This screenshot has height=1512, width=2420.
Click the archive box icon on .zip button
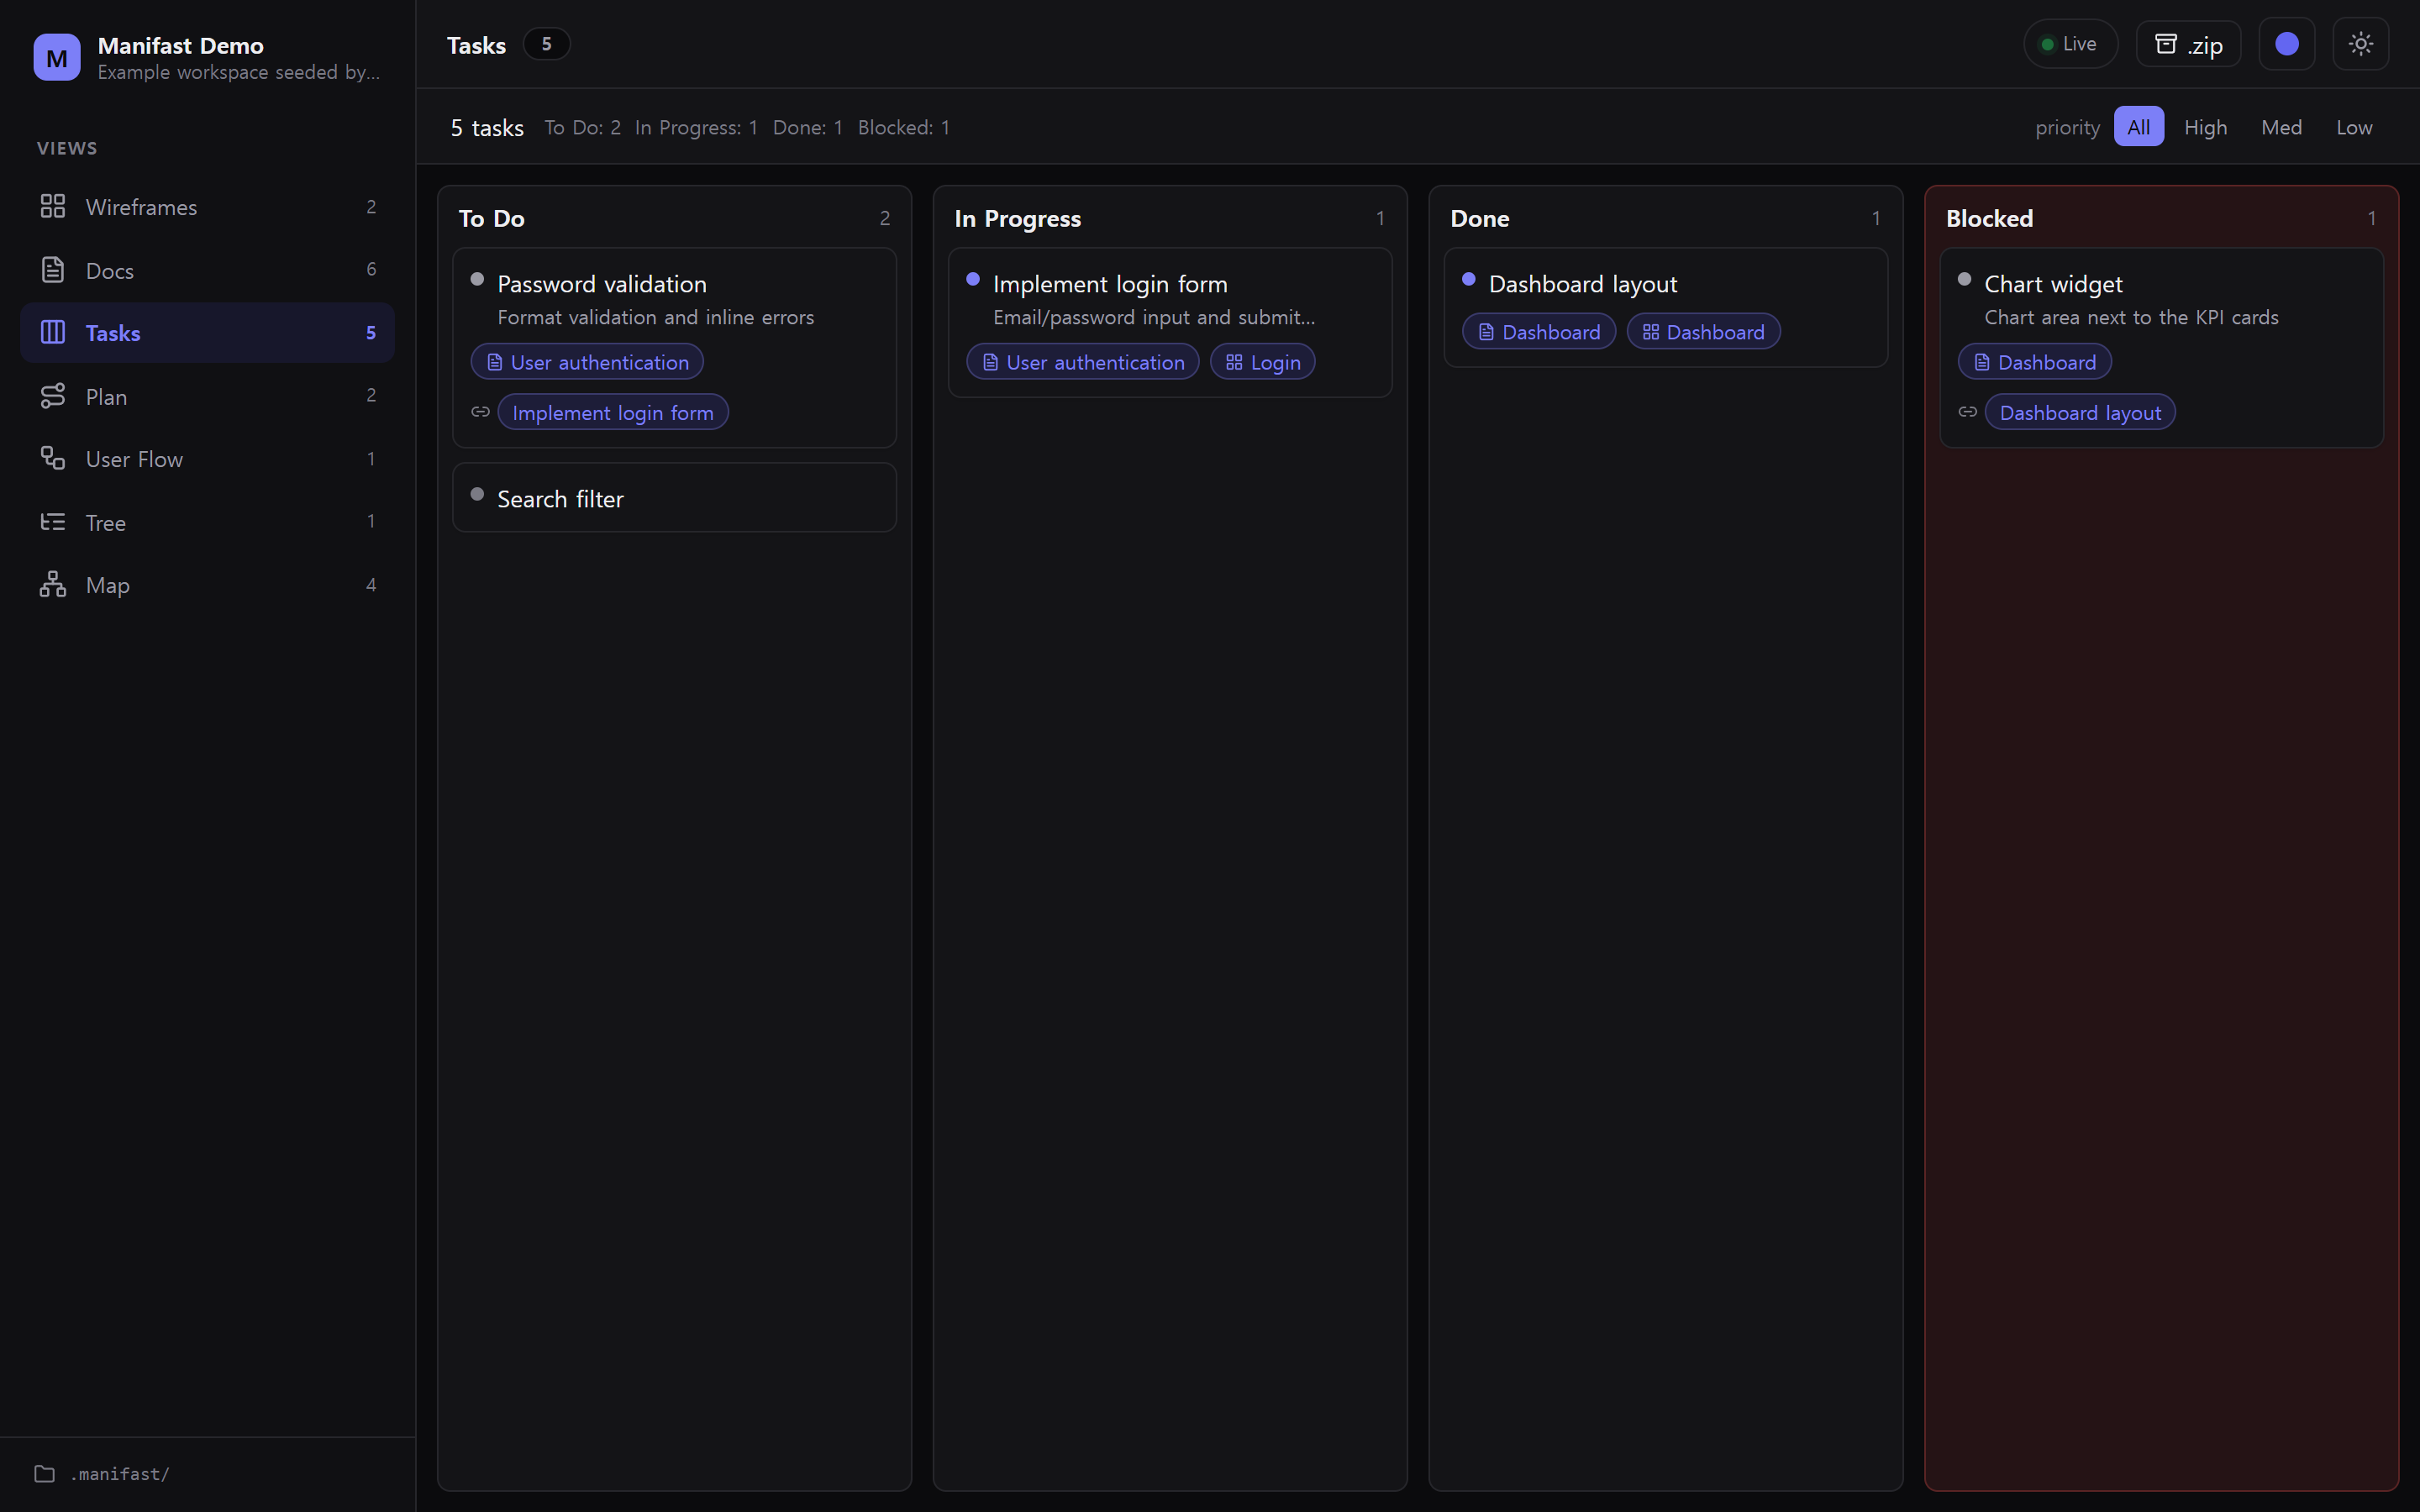(x=2165, y=44)
